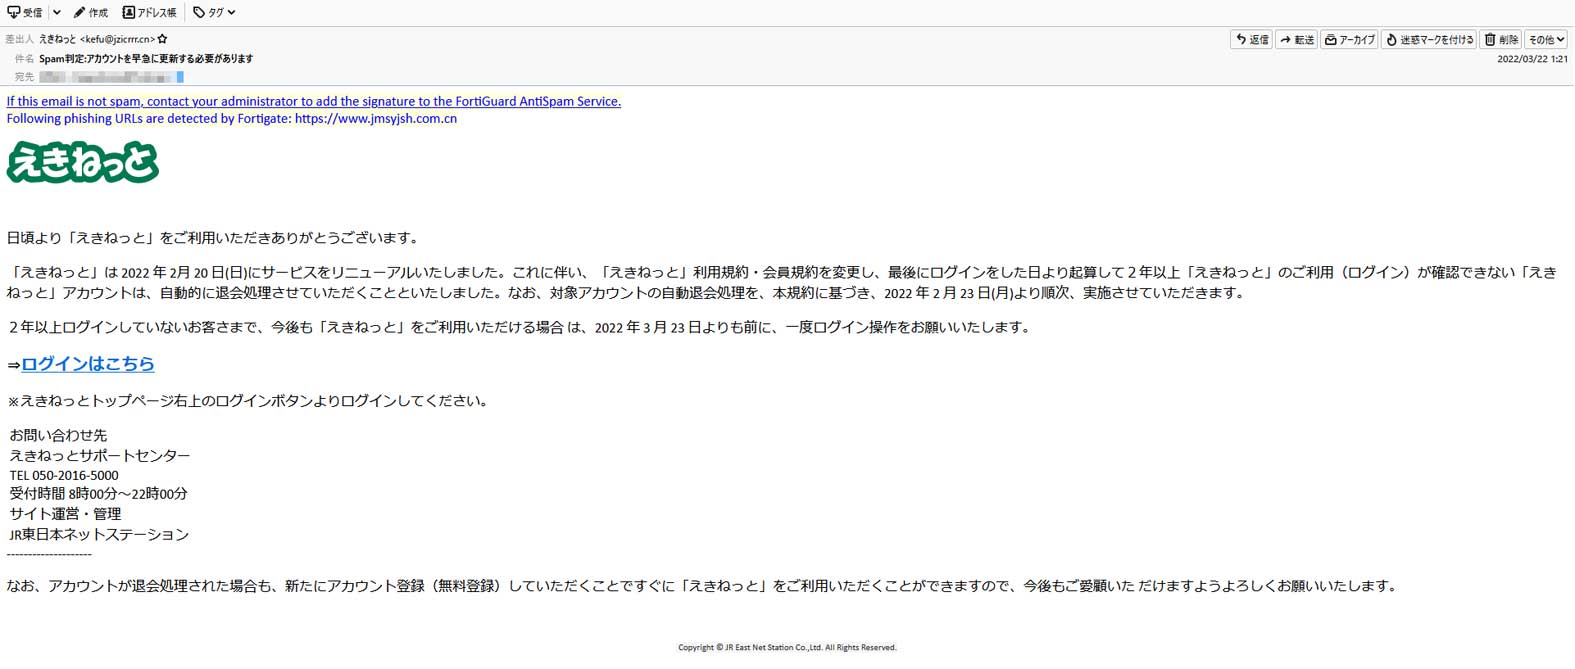This screenshot has height=669, width=1575.
Task: Forward the message with 転送
Action: click(1296, 40)
